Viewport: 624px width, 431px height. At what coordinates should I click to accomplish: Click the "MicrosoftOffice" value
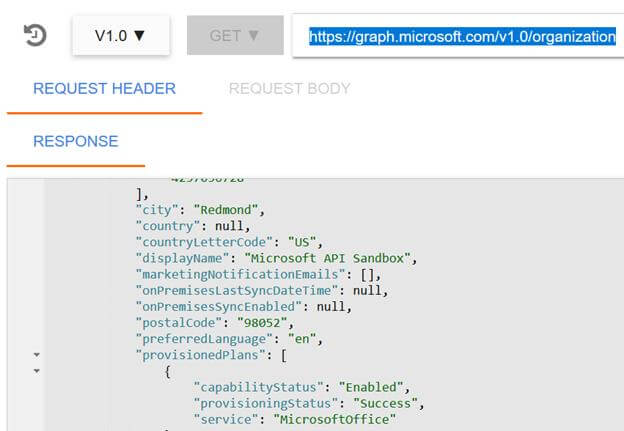pyautogui.click(x=335, y=419)
